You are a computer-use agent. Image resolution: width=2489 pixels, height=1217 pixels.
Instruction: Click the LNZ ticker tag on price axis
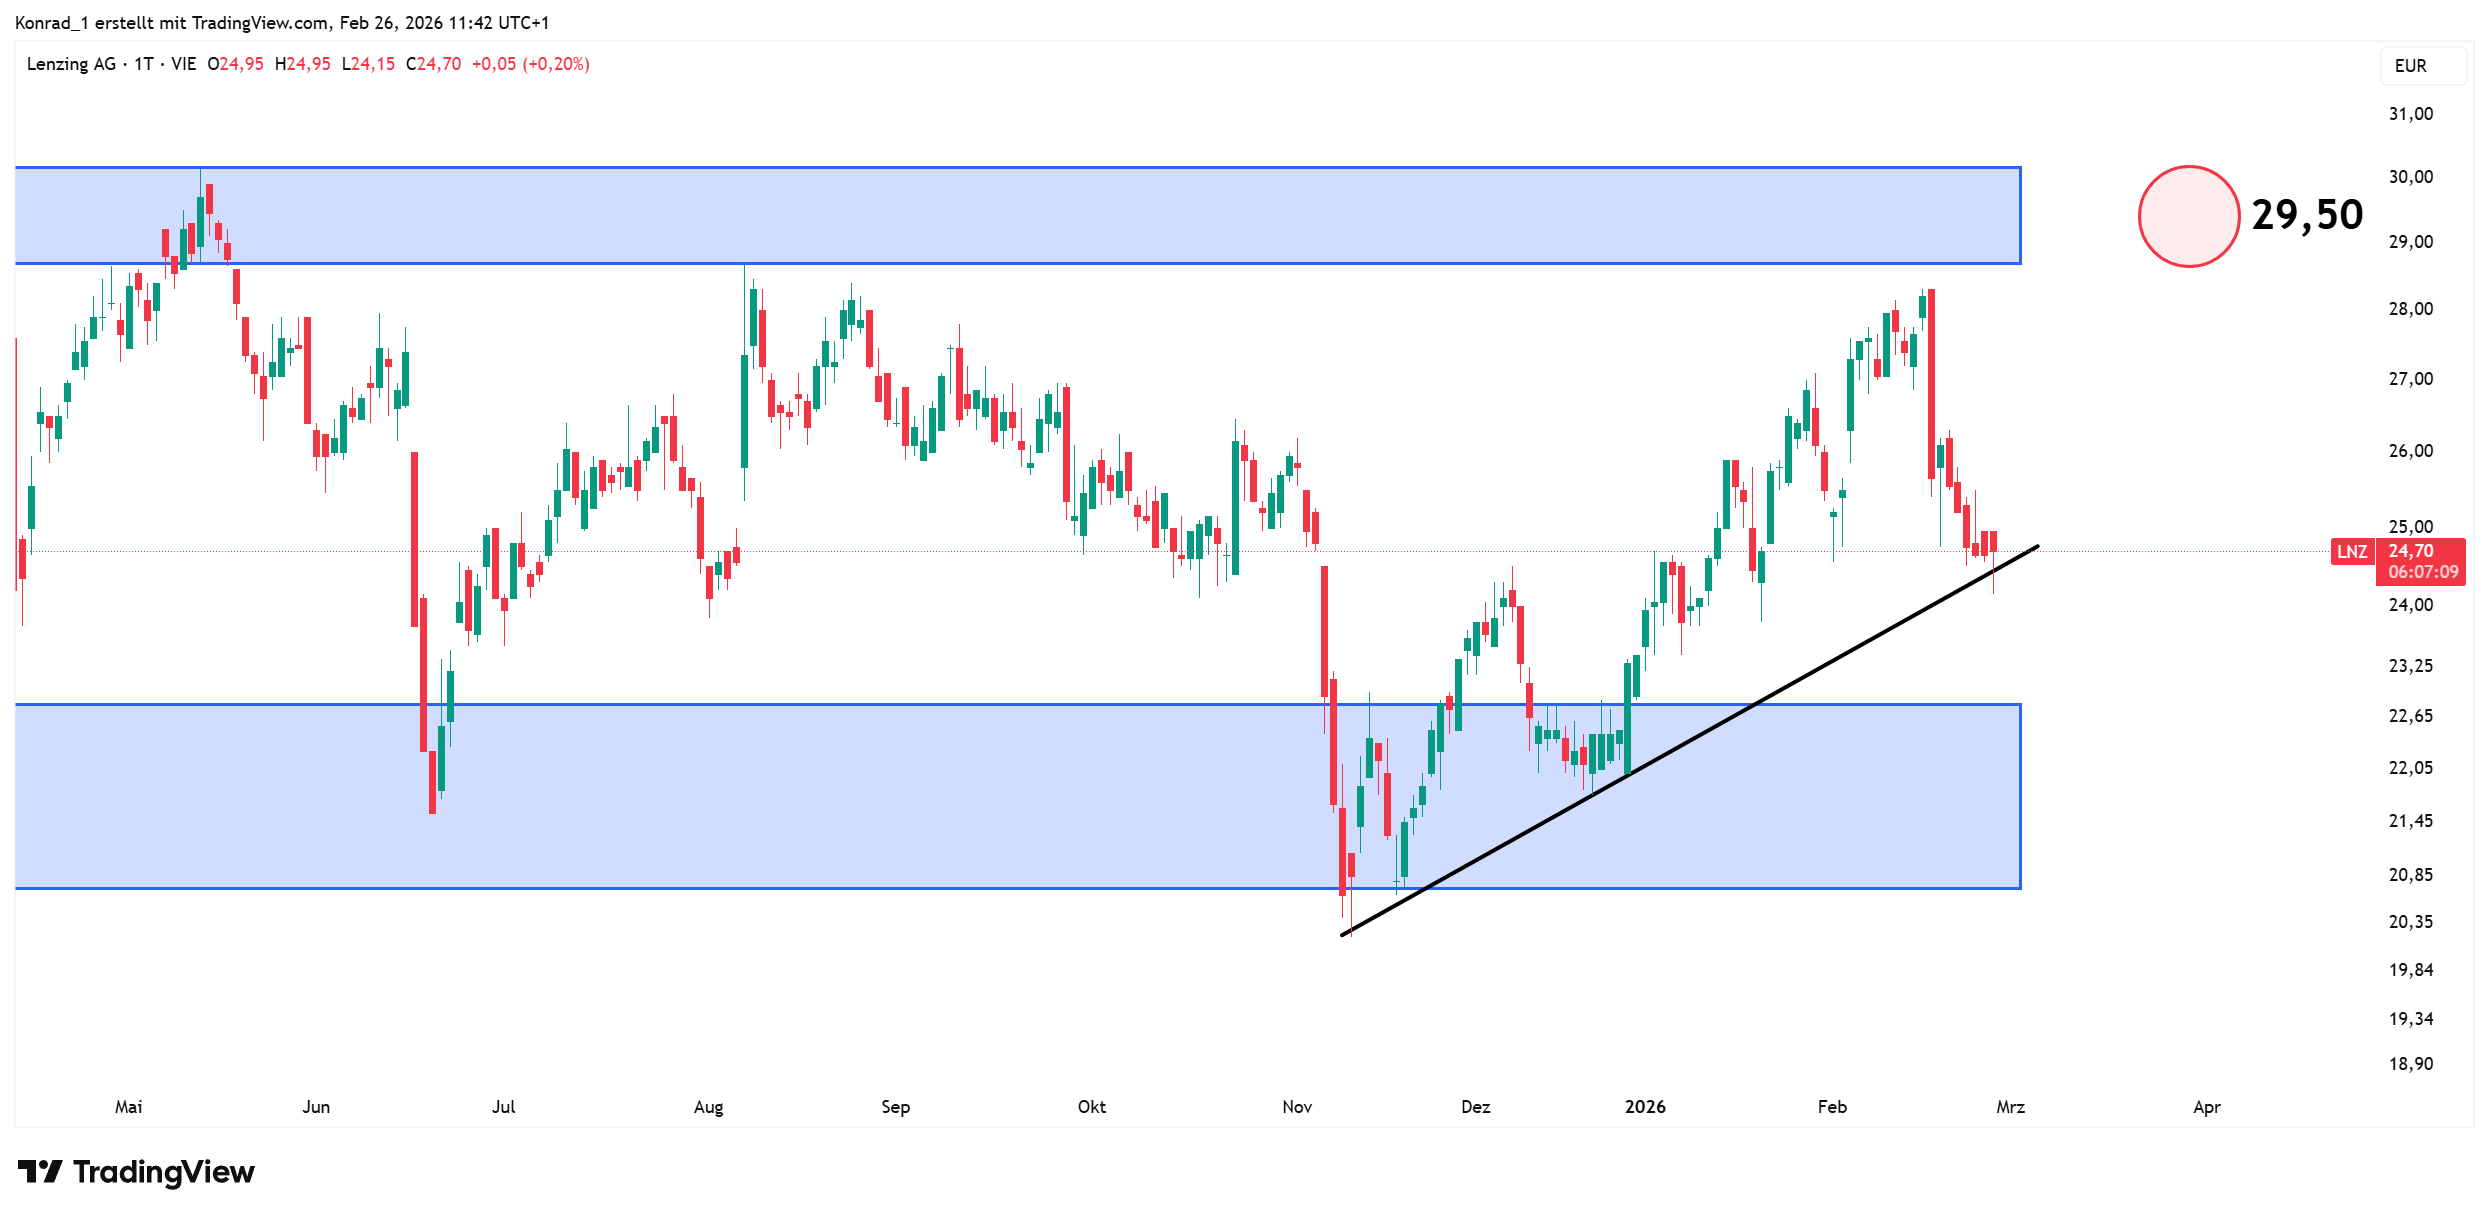click(2351, 552)
